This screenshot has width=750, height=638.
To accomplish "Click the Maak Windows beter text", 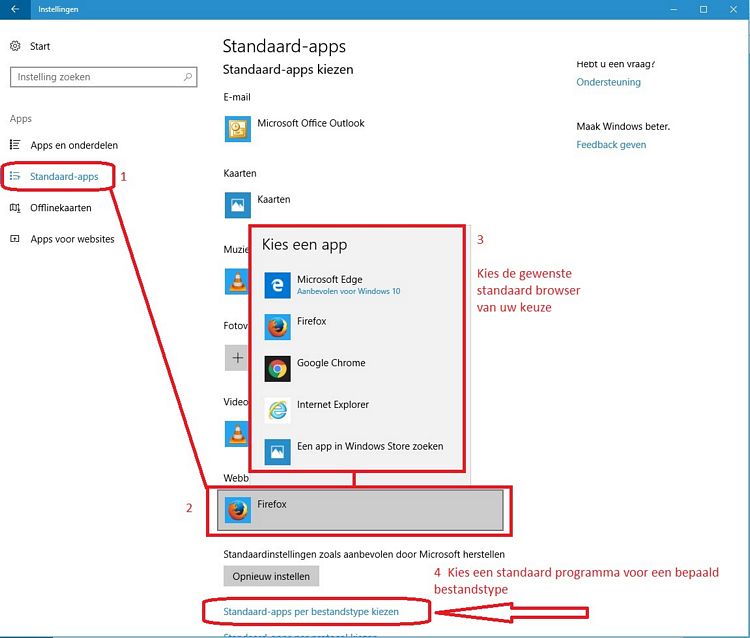I will point(623,127).
